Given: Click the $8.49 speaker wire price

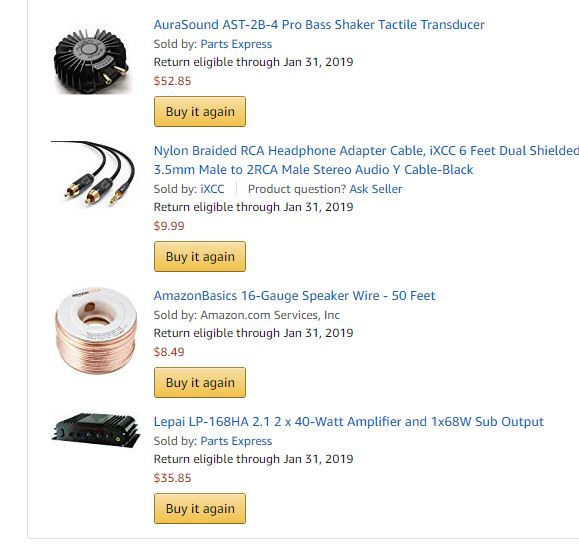Looking at the screenshot, I should (x=169, y=352).
